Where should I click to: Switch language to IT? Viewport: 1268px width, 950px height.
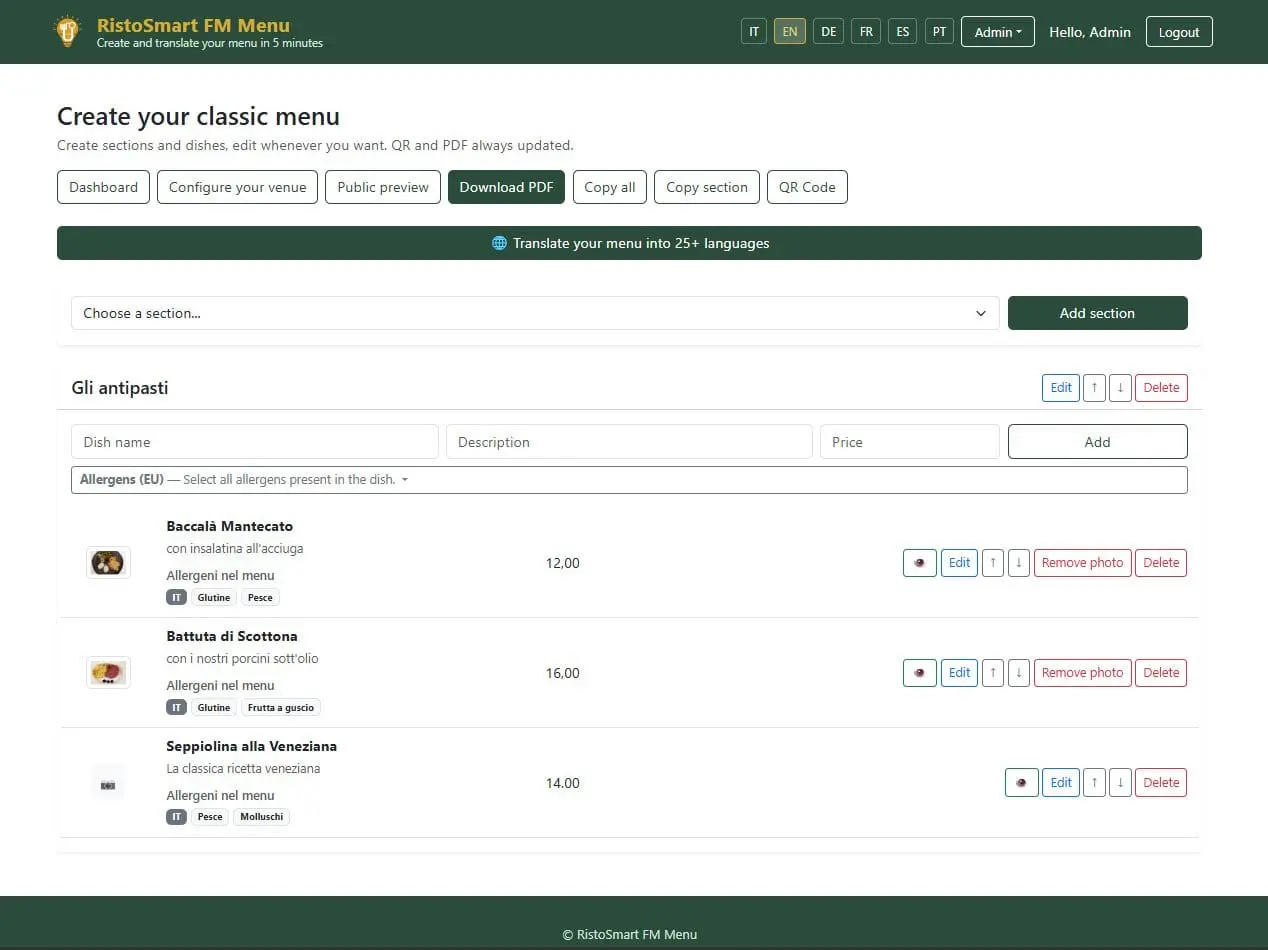[754, 32]
